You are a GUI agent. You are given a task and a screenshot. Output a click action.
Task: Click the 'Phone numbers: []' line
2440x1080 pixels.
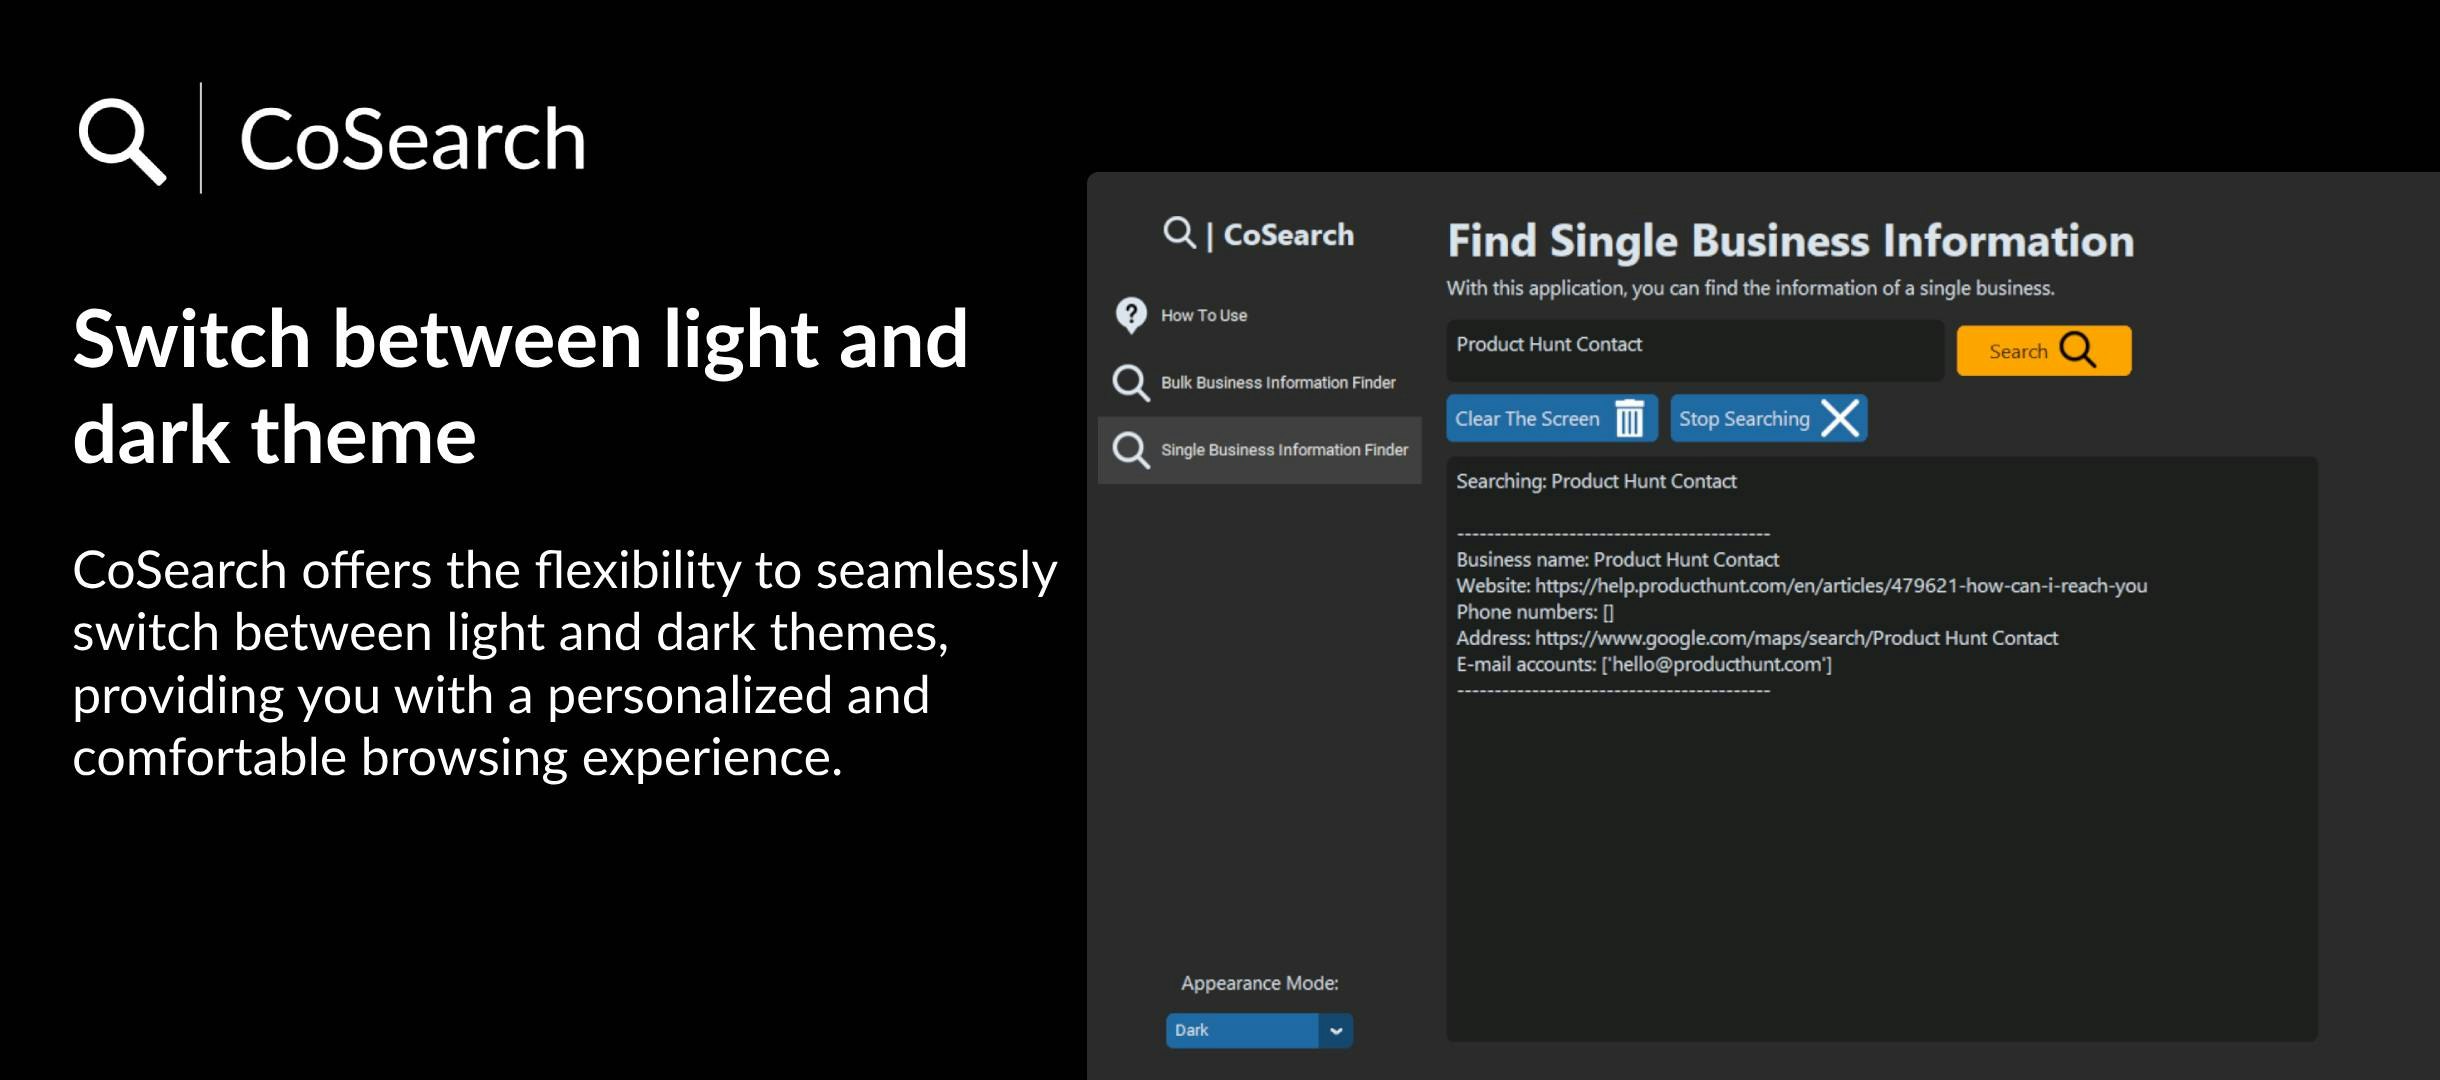coord(1535,612)
